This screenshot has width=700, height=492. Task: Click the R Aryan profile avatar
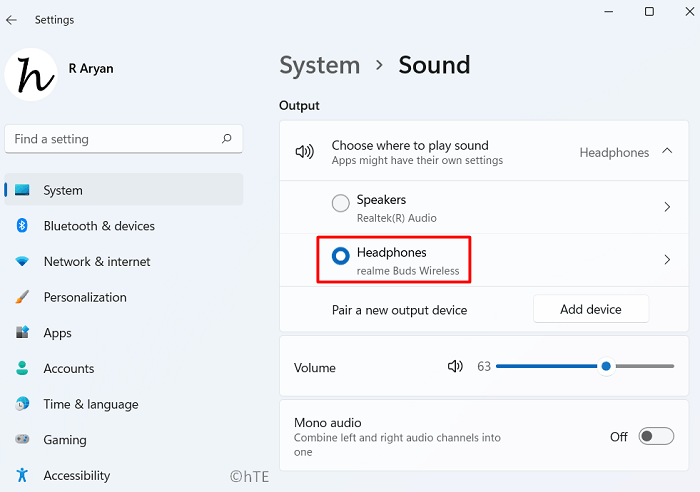31,75
